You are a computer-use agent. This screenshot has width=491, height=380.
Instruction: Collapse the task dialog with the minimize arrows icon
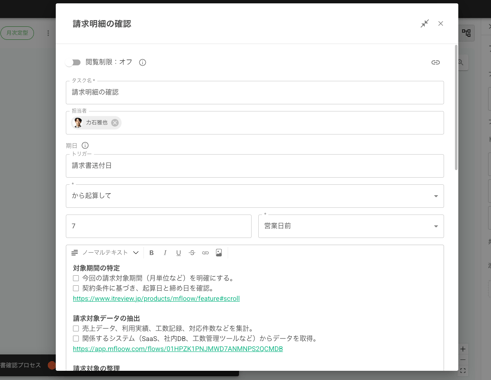click(x=424, y=24)
